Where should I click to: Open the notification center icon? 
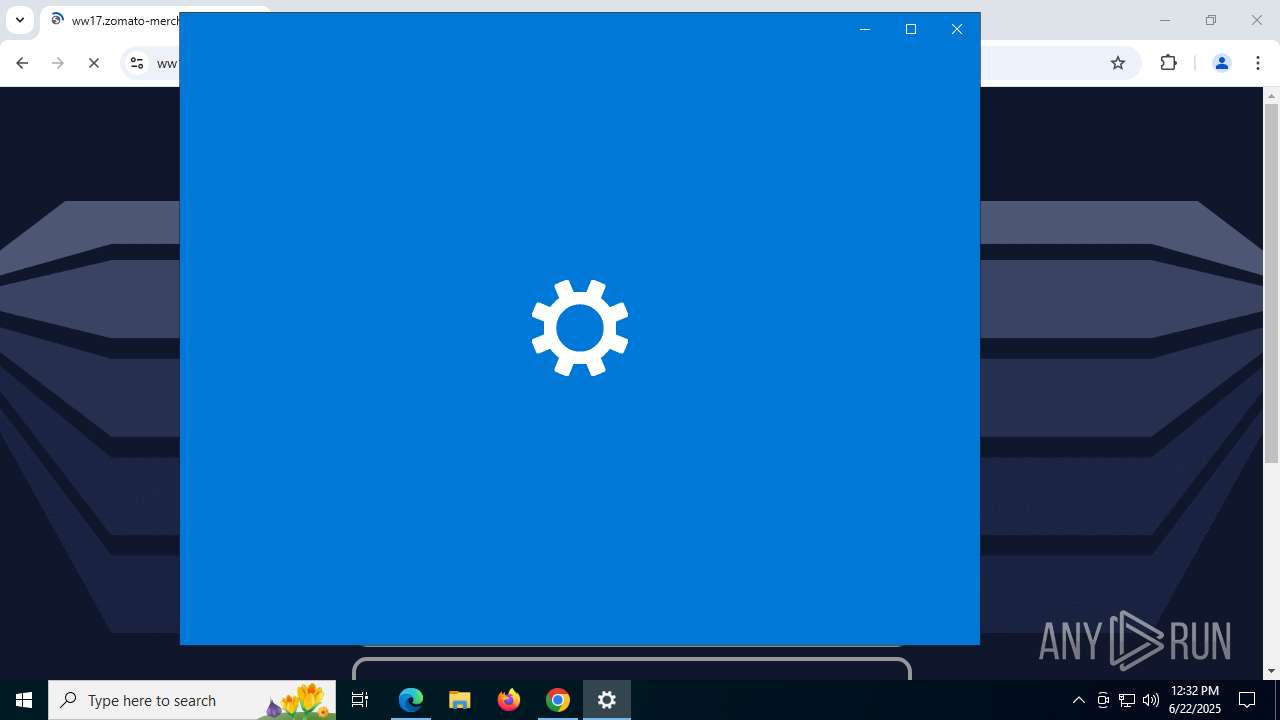1247,700
